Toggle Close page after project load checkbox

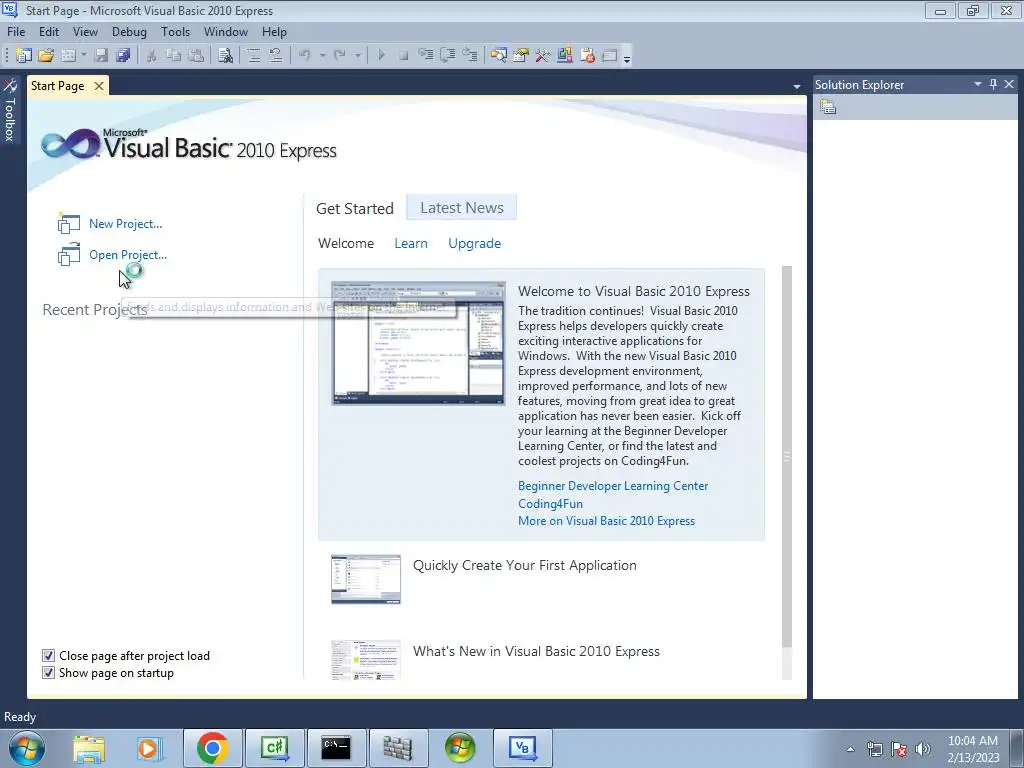pyautogui.click(x=48, y=656)
